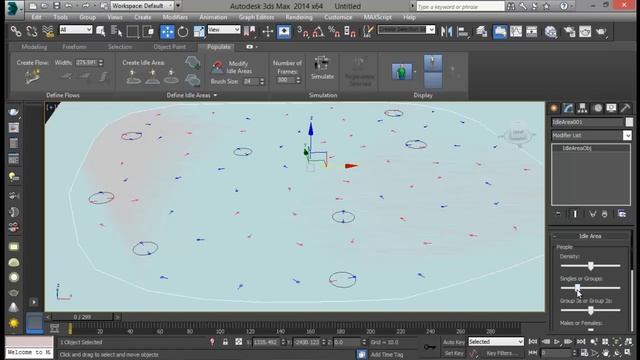Image resolution: width=640 pixels, height=360 pixels.
Task: Open the Modify command panel tab
Action: 568,108
